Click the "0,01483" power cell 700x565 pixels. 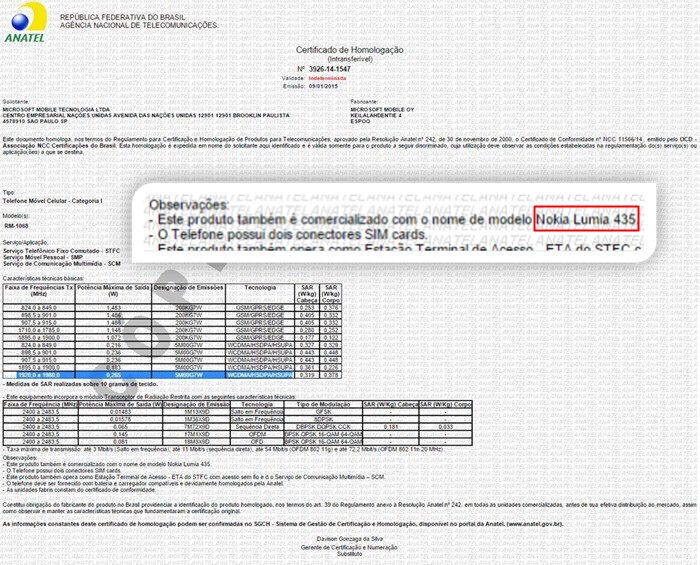pyautogui.click(x=121, y=412)
